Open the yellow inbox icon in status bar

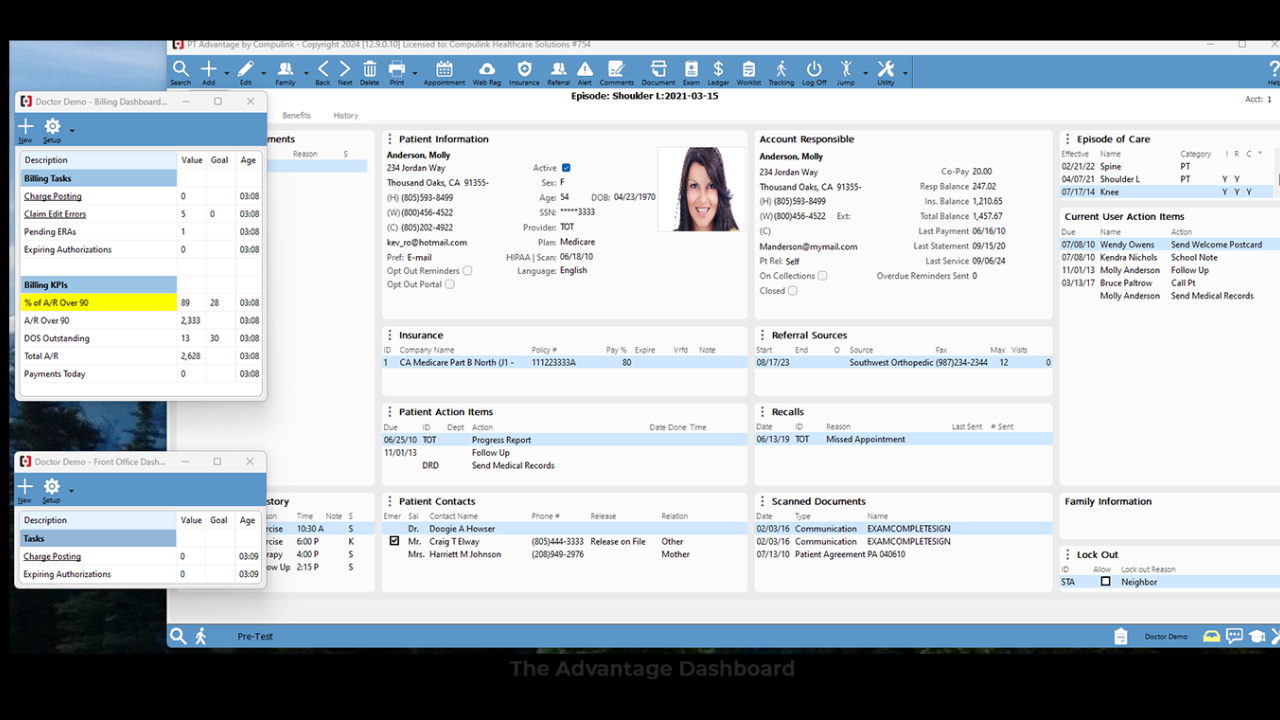(x=1211, y=636)
